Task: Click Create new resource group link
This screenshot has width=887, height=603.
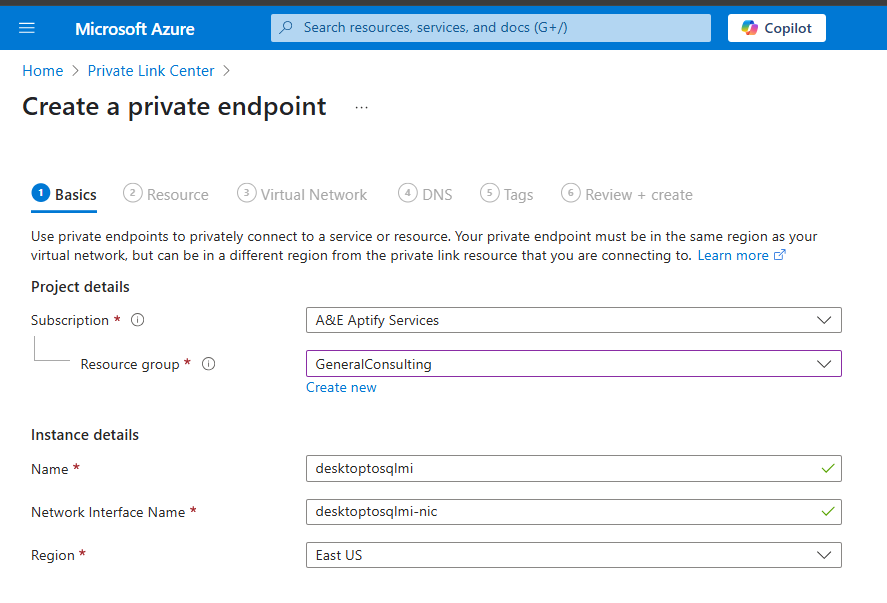Action: click(x=341, y=387)
